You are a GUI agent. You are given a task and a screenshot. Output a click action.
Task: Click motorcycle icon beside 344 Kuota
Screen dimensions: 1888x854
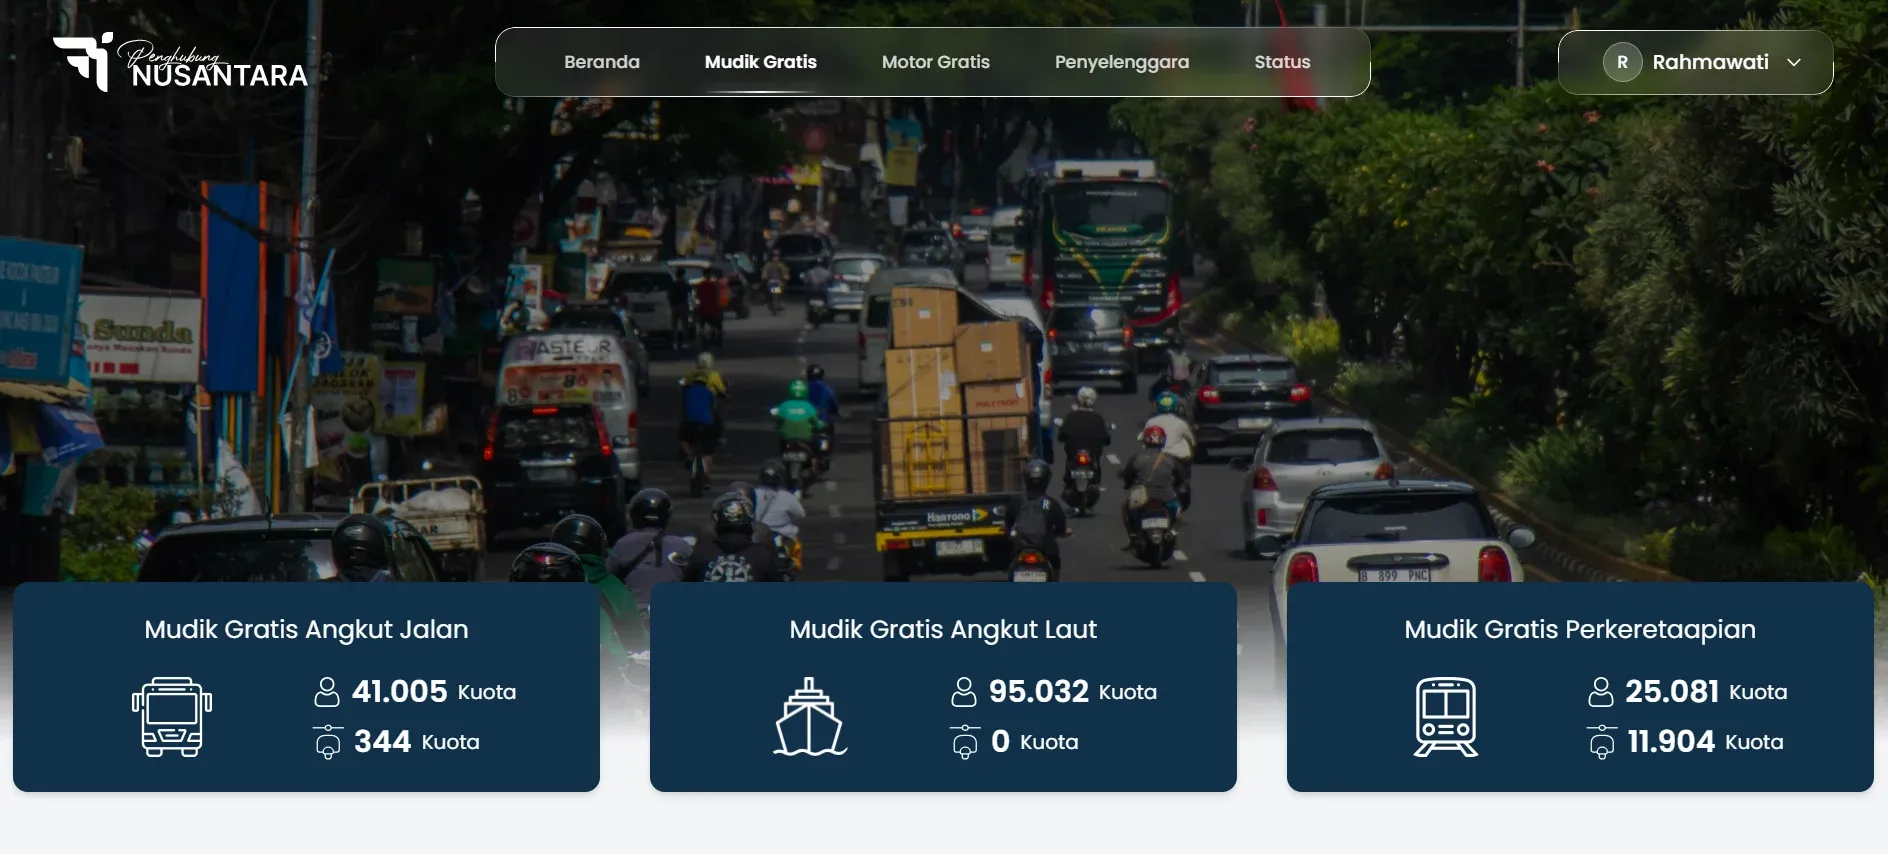(x=328, y=742)
